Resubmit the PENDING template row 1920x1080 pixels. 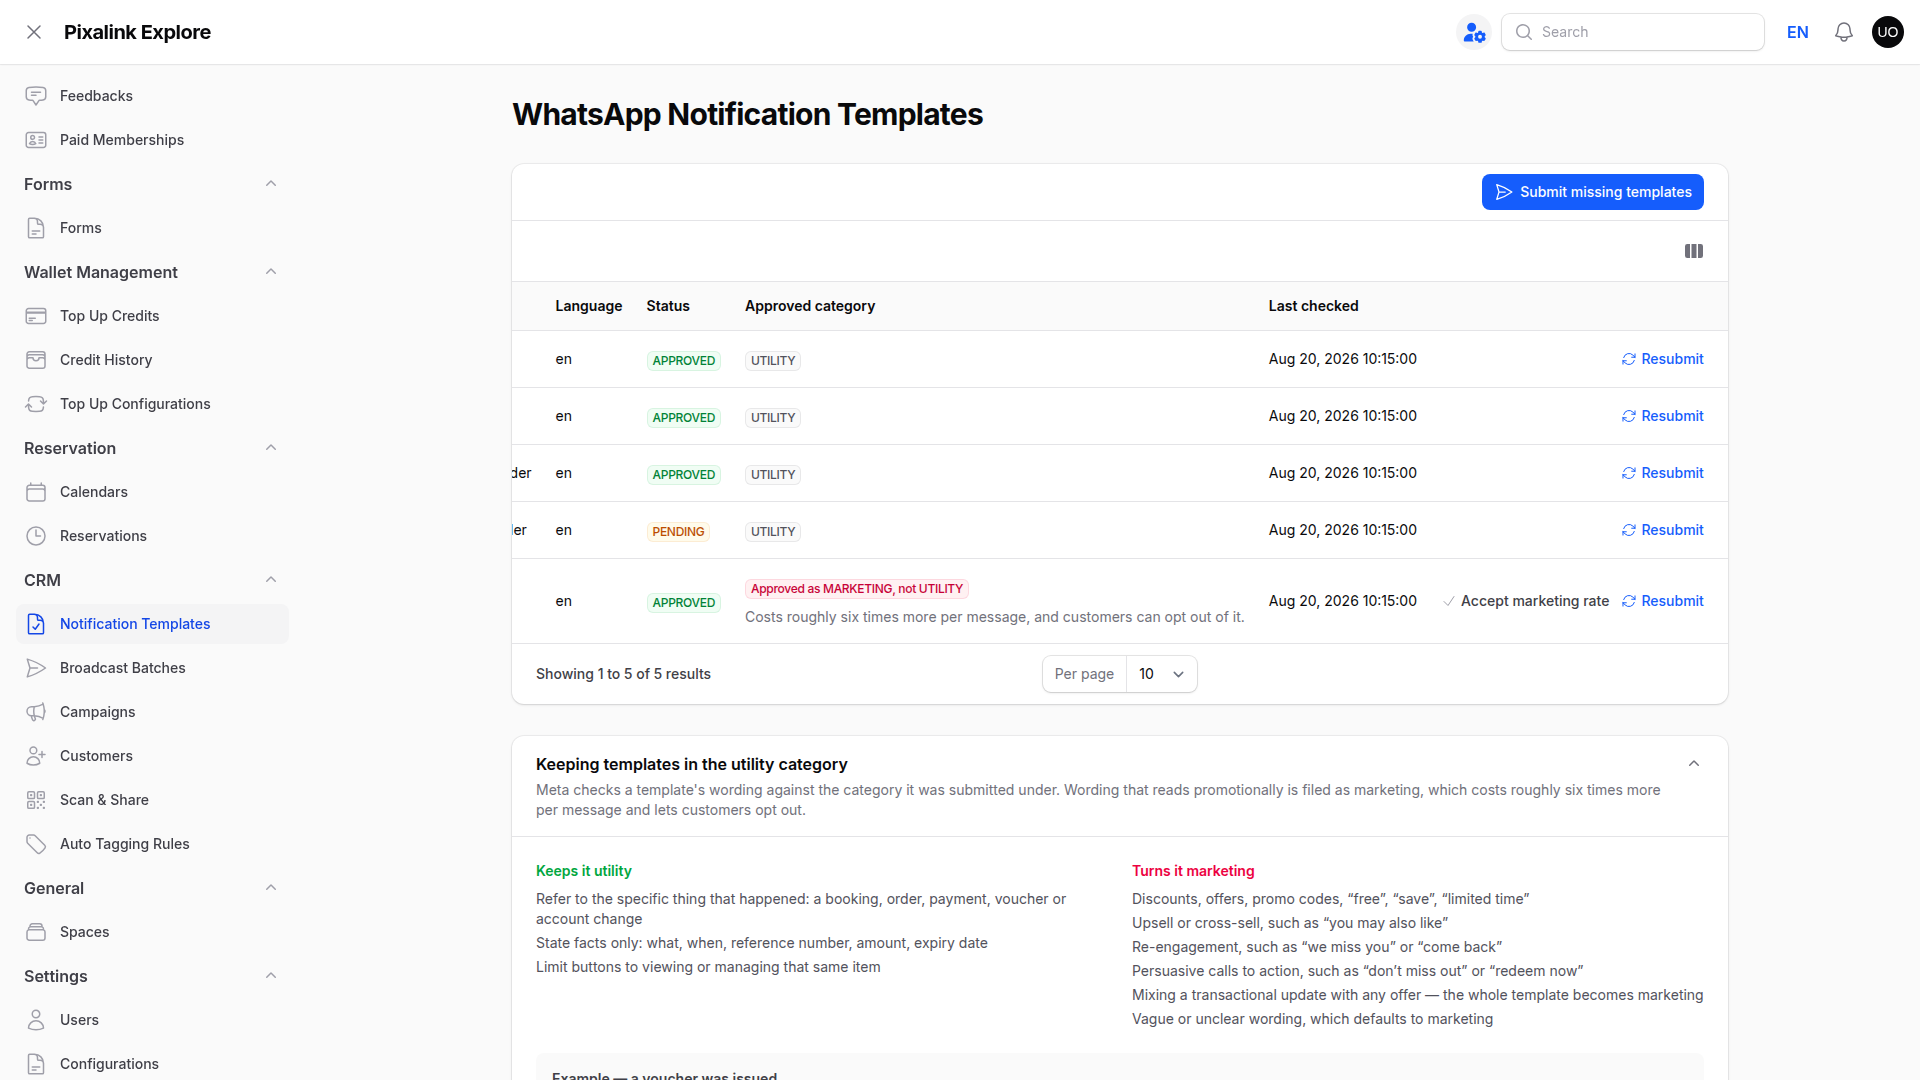point(1662,530)
